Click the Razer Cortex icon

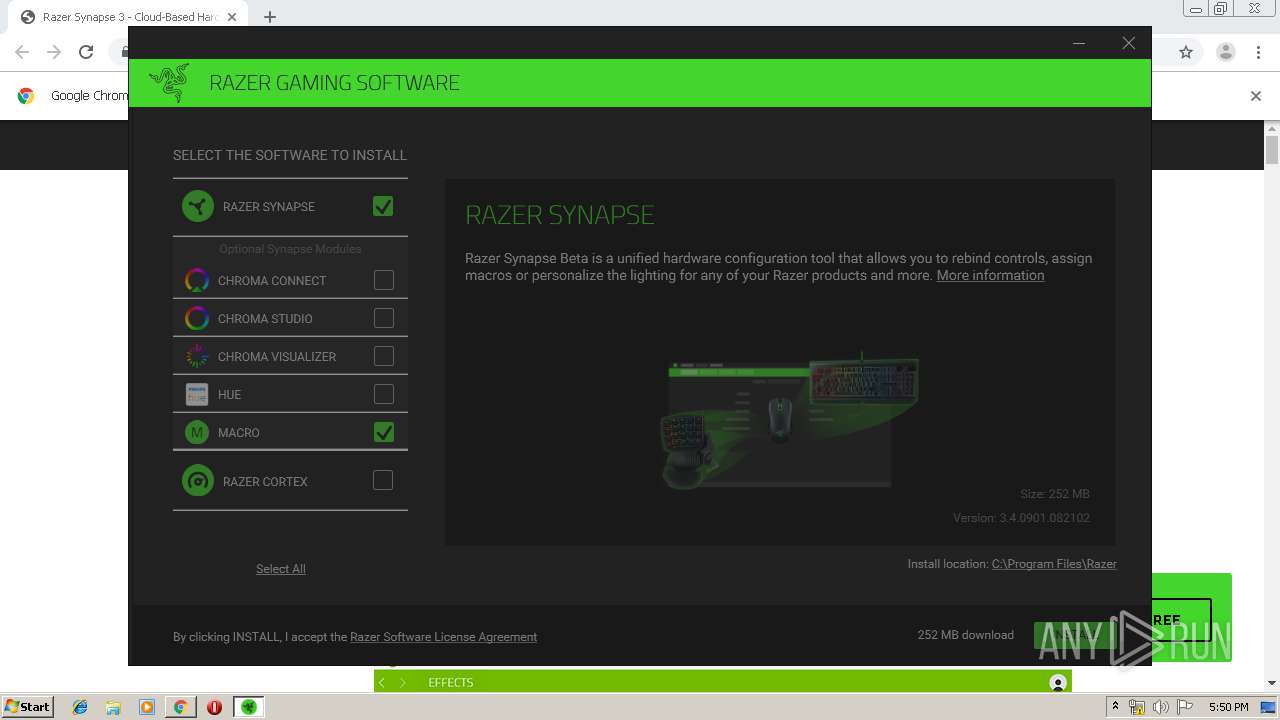[x=198, y=481]
